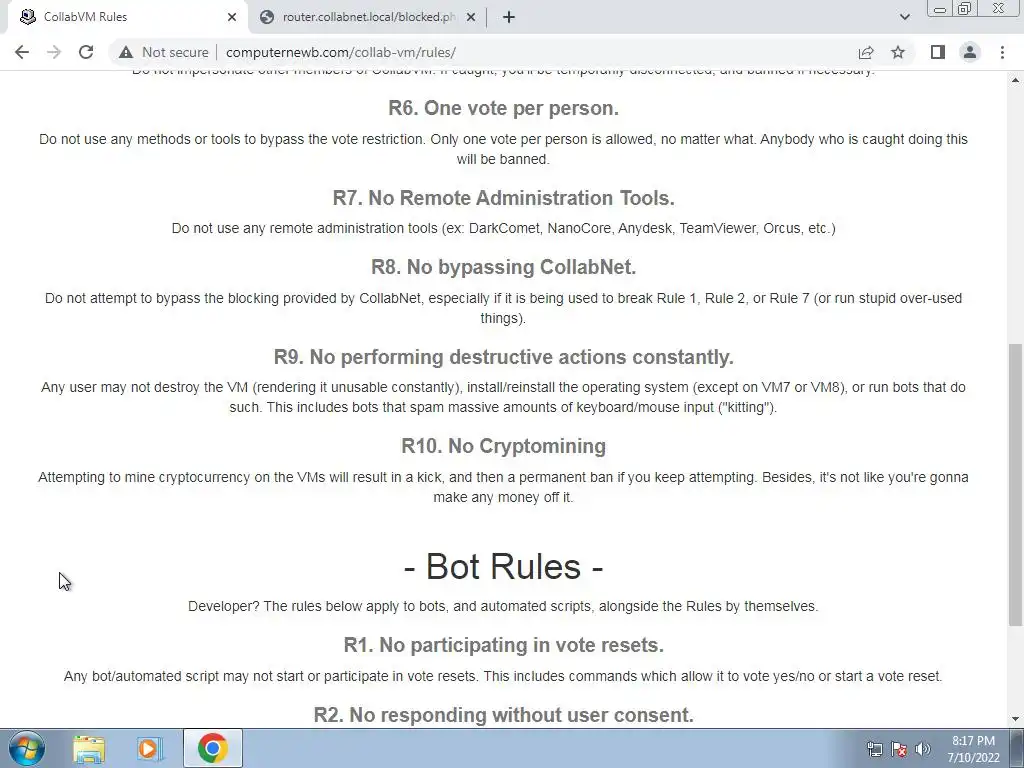Open the Windows Start menu
The image size is (1024, 768).
(x=27, y=748)
